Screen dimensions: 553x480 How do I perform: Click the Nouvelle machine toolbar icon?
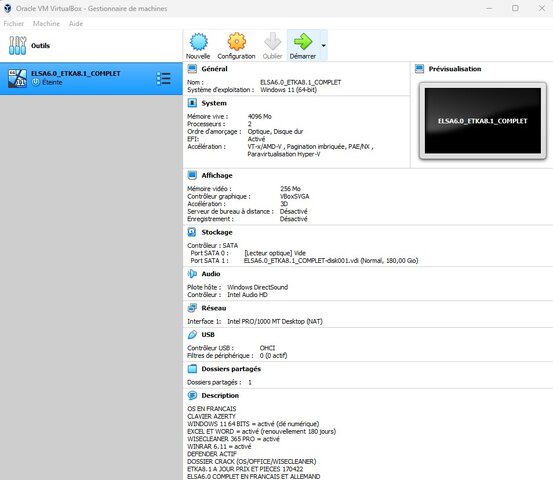tap(199, 42)
